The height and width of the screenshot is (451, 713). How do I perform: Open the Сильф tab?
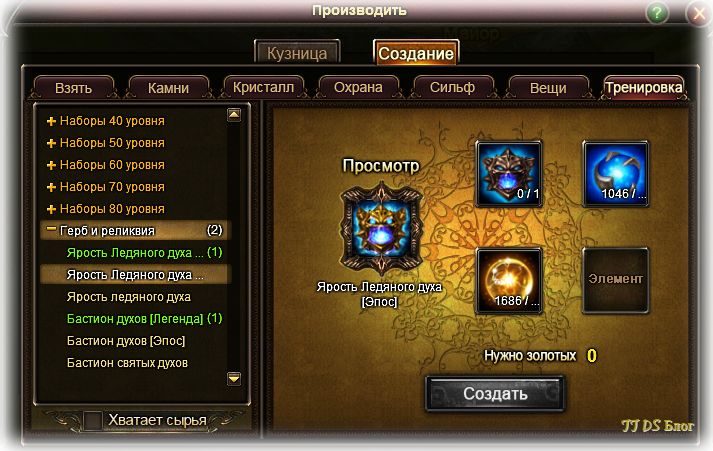(x=452, y=87)
